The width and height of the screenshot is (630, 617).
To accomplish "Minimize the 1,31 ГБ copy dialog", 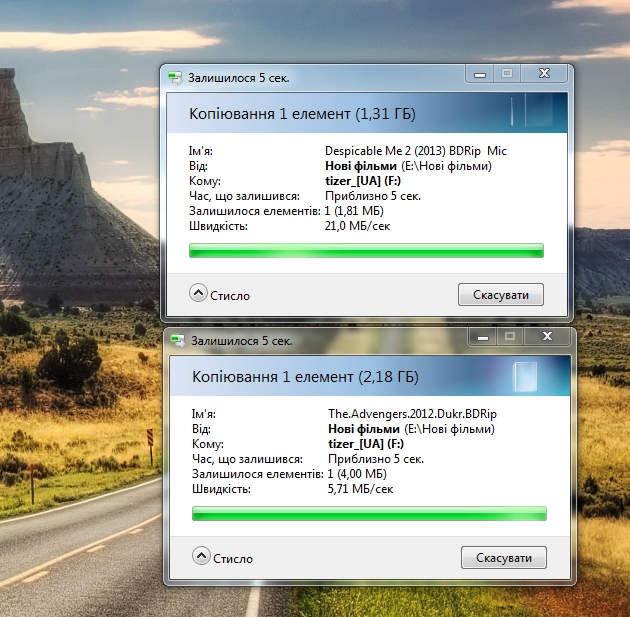I will 480,74.
